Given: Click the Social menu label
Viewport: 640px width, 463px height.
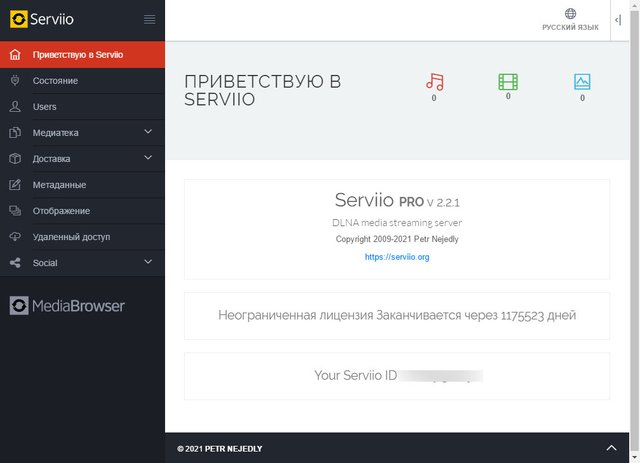Looking at the screenshot, I should click(x=45, y=263).
